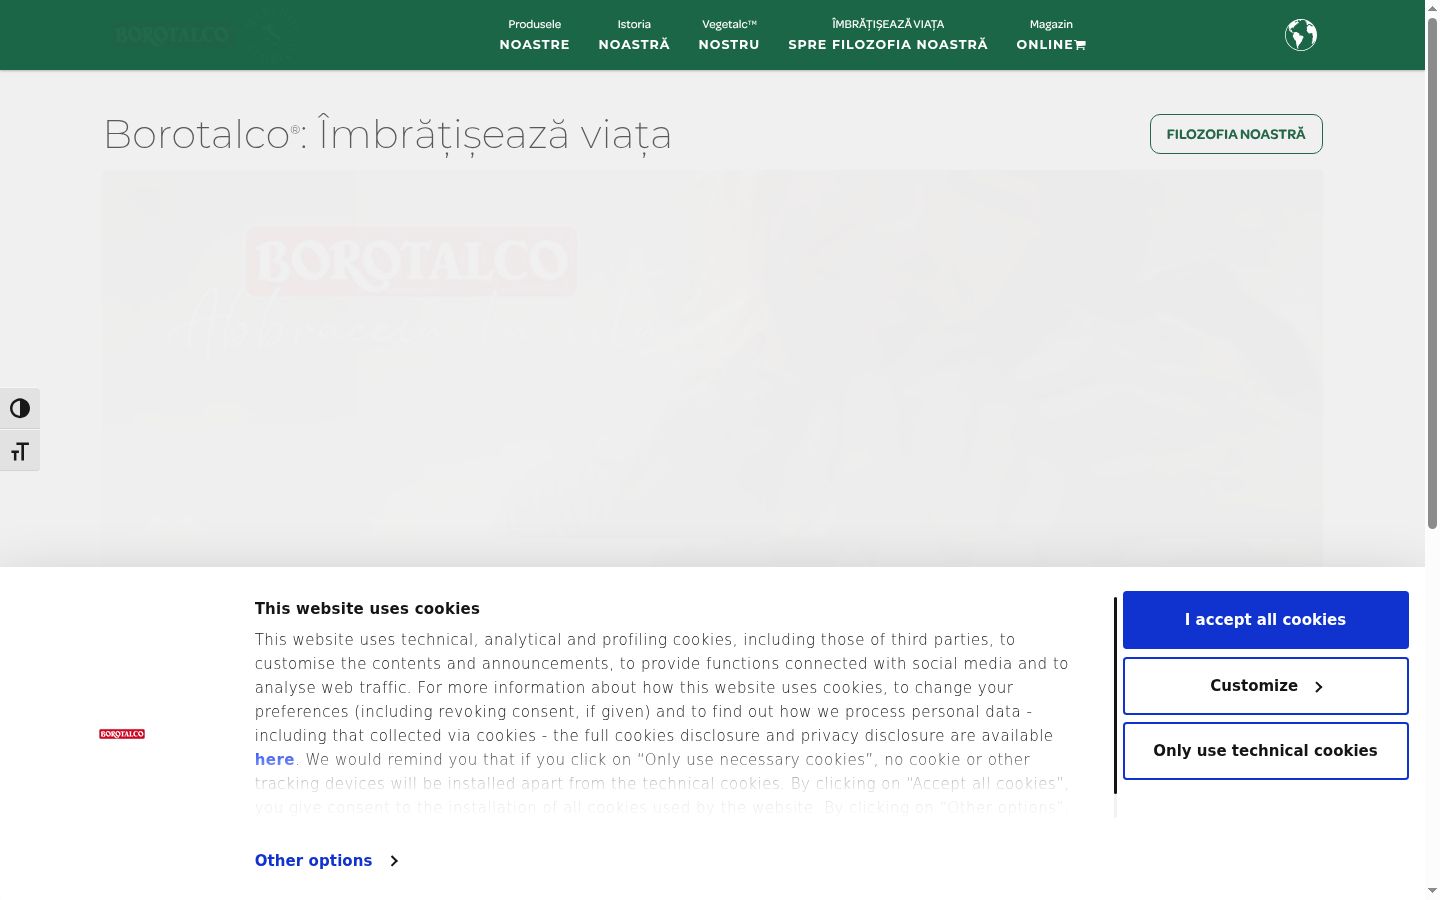Click 'This website uses cookies' title
Viewport: 1440px width, 900px height.
point(367,609)
